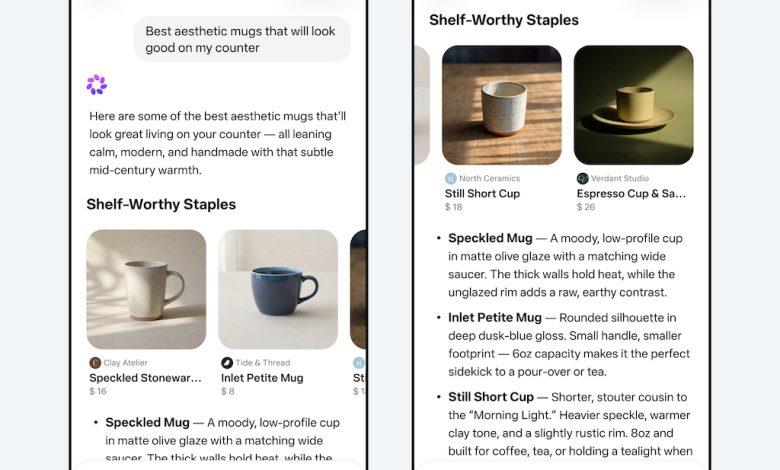Click the Still Short Cup title under photo
This screenshot has width=780, height=470.
(x=482, y=193)
